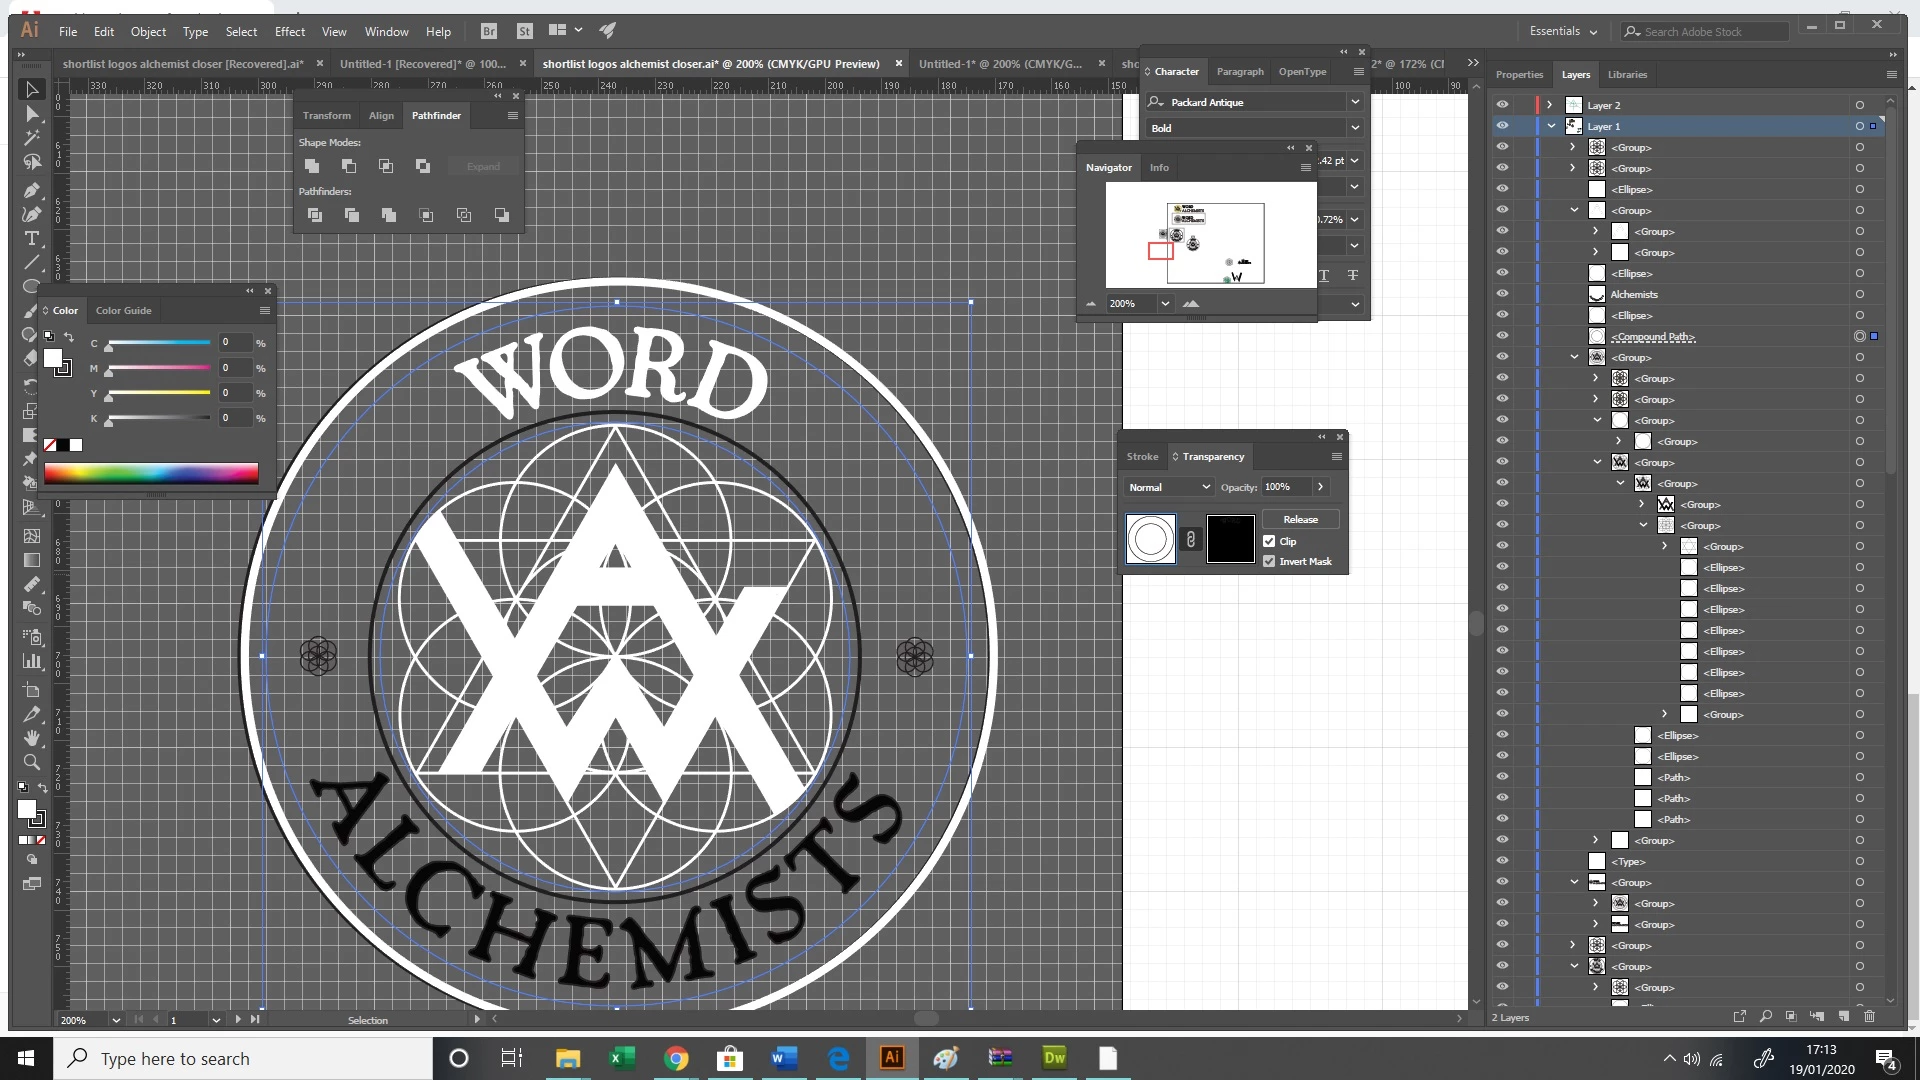Uncheck the Clip checkbox
The height and width of the screenshot is (1080, 1920).
(x=1269, y=541)
